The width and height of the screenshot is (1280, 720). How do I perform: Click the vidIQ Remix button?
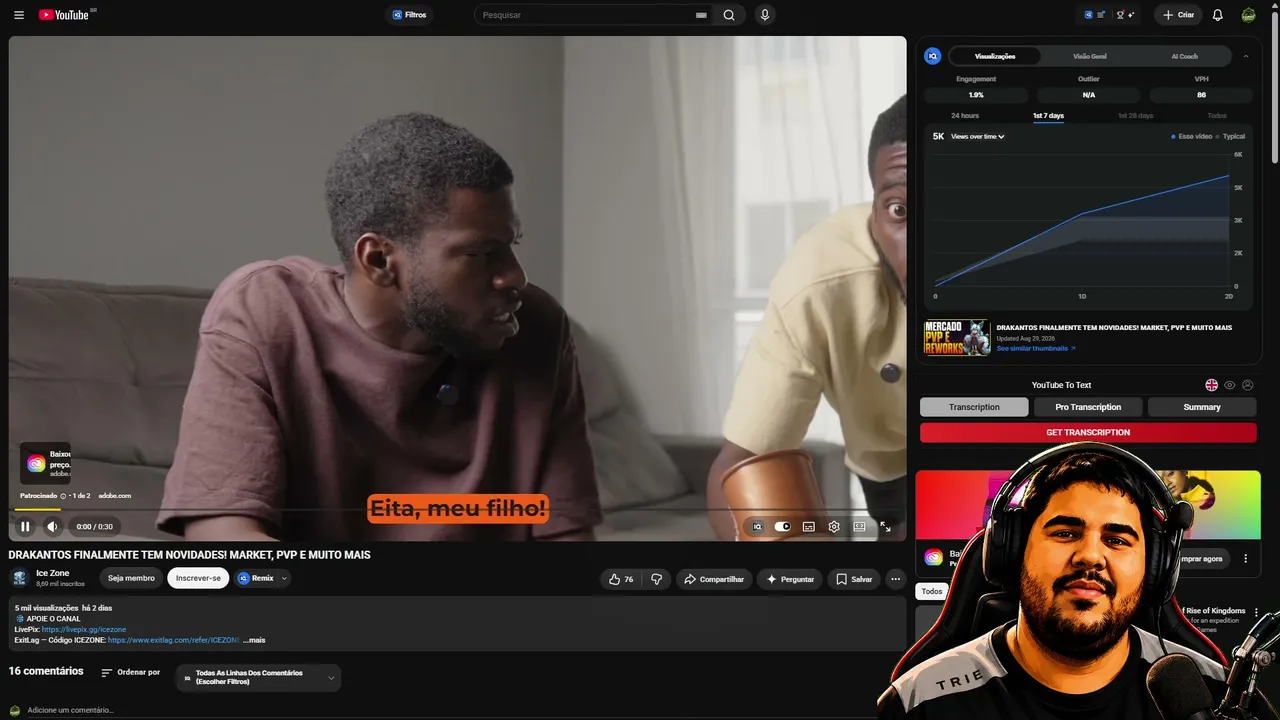point(256,578)
